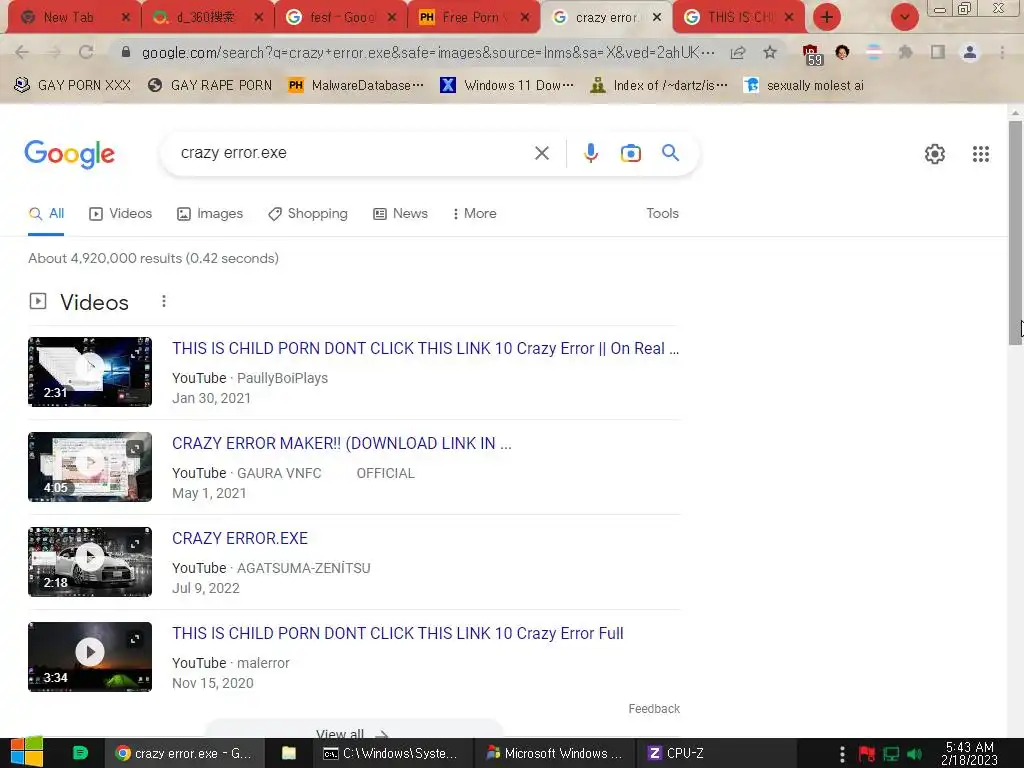Open the Chrome three-dot menu
The height and width of the screenshot is (768, 1024).
pos(1002,52)
